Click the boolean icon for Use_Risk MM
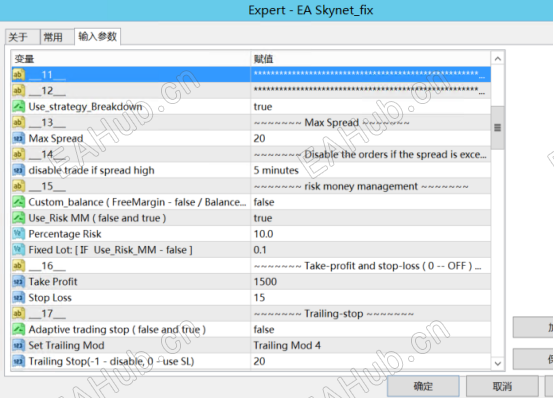This screenshot has width=554, height=398. tap(18, 218)
